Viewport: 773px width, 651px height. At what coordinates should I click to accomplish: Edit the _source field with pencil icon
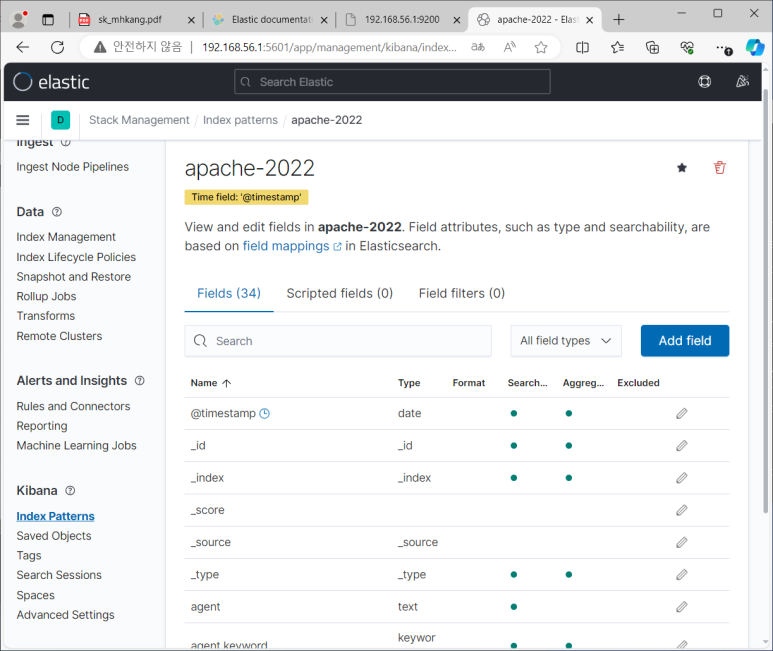click(681, 543)
